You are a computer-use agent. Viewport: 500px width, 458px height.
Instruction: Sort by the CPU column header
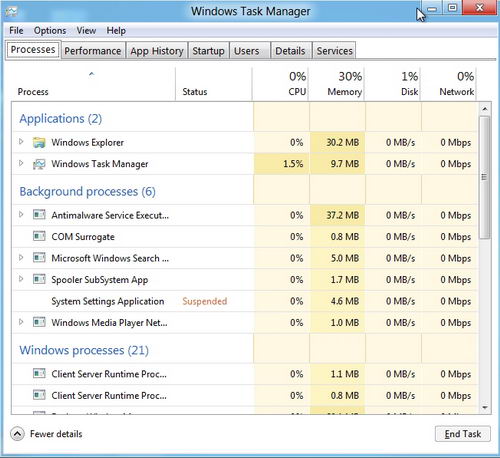pos(281,84)
